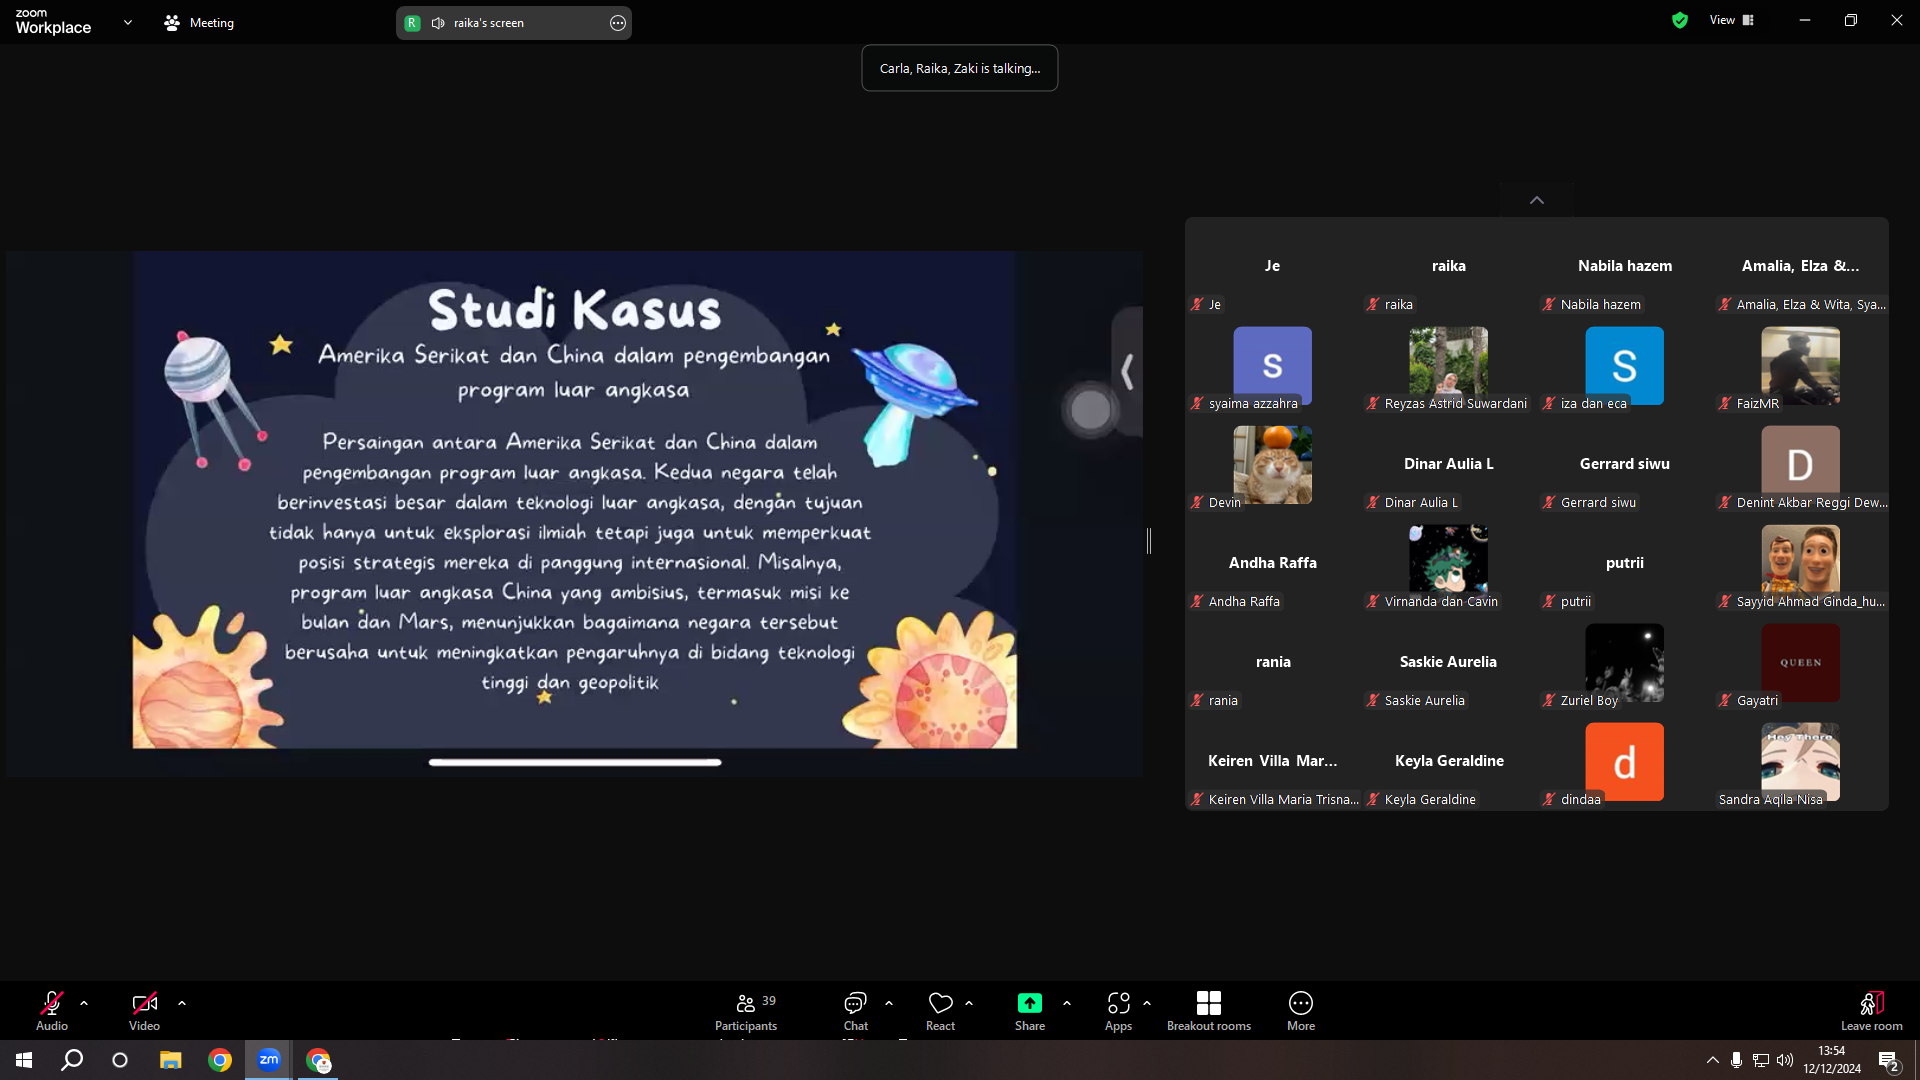This screenshot has width=1920, height=1080.
Task: Collapse gallery with the up chevron
Action: (1537, 200)
